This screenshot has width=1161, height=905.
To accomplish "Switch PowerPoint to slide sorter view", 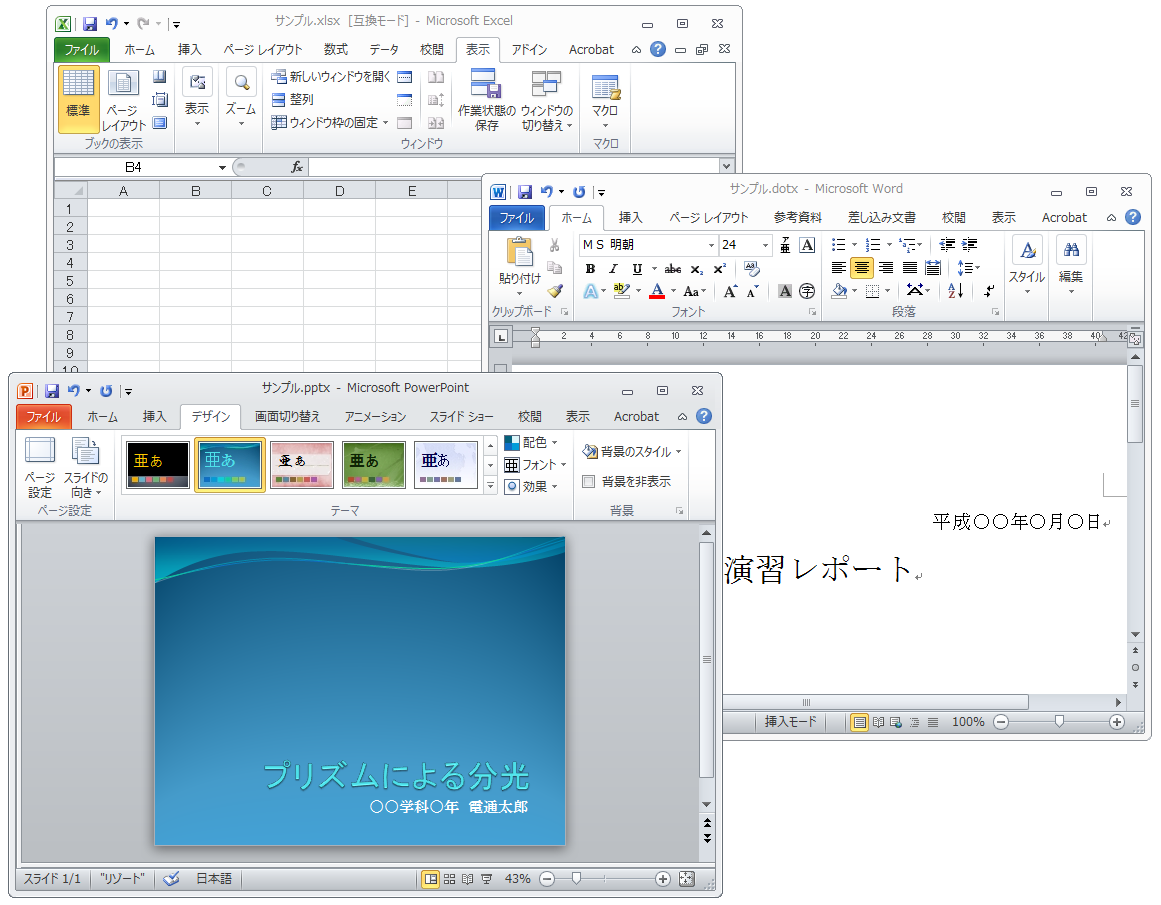I will tap(449, 879).
